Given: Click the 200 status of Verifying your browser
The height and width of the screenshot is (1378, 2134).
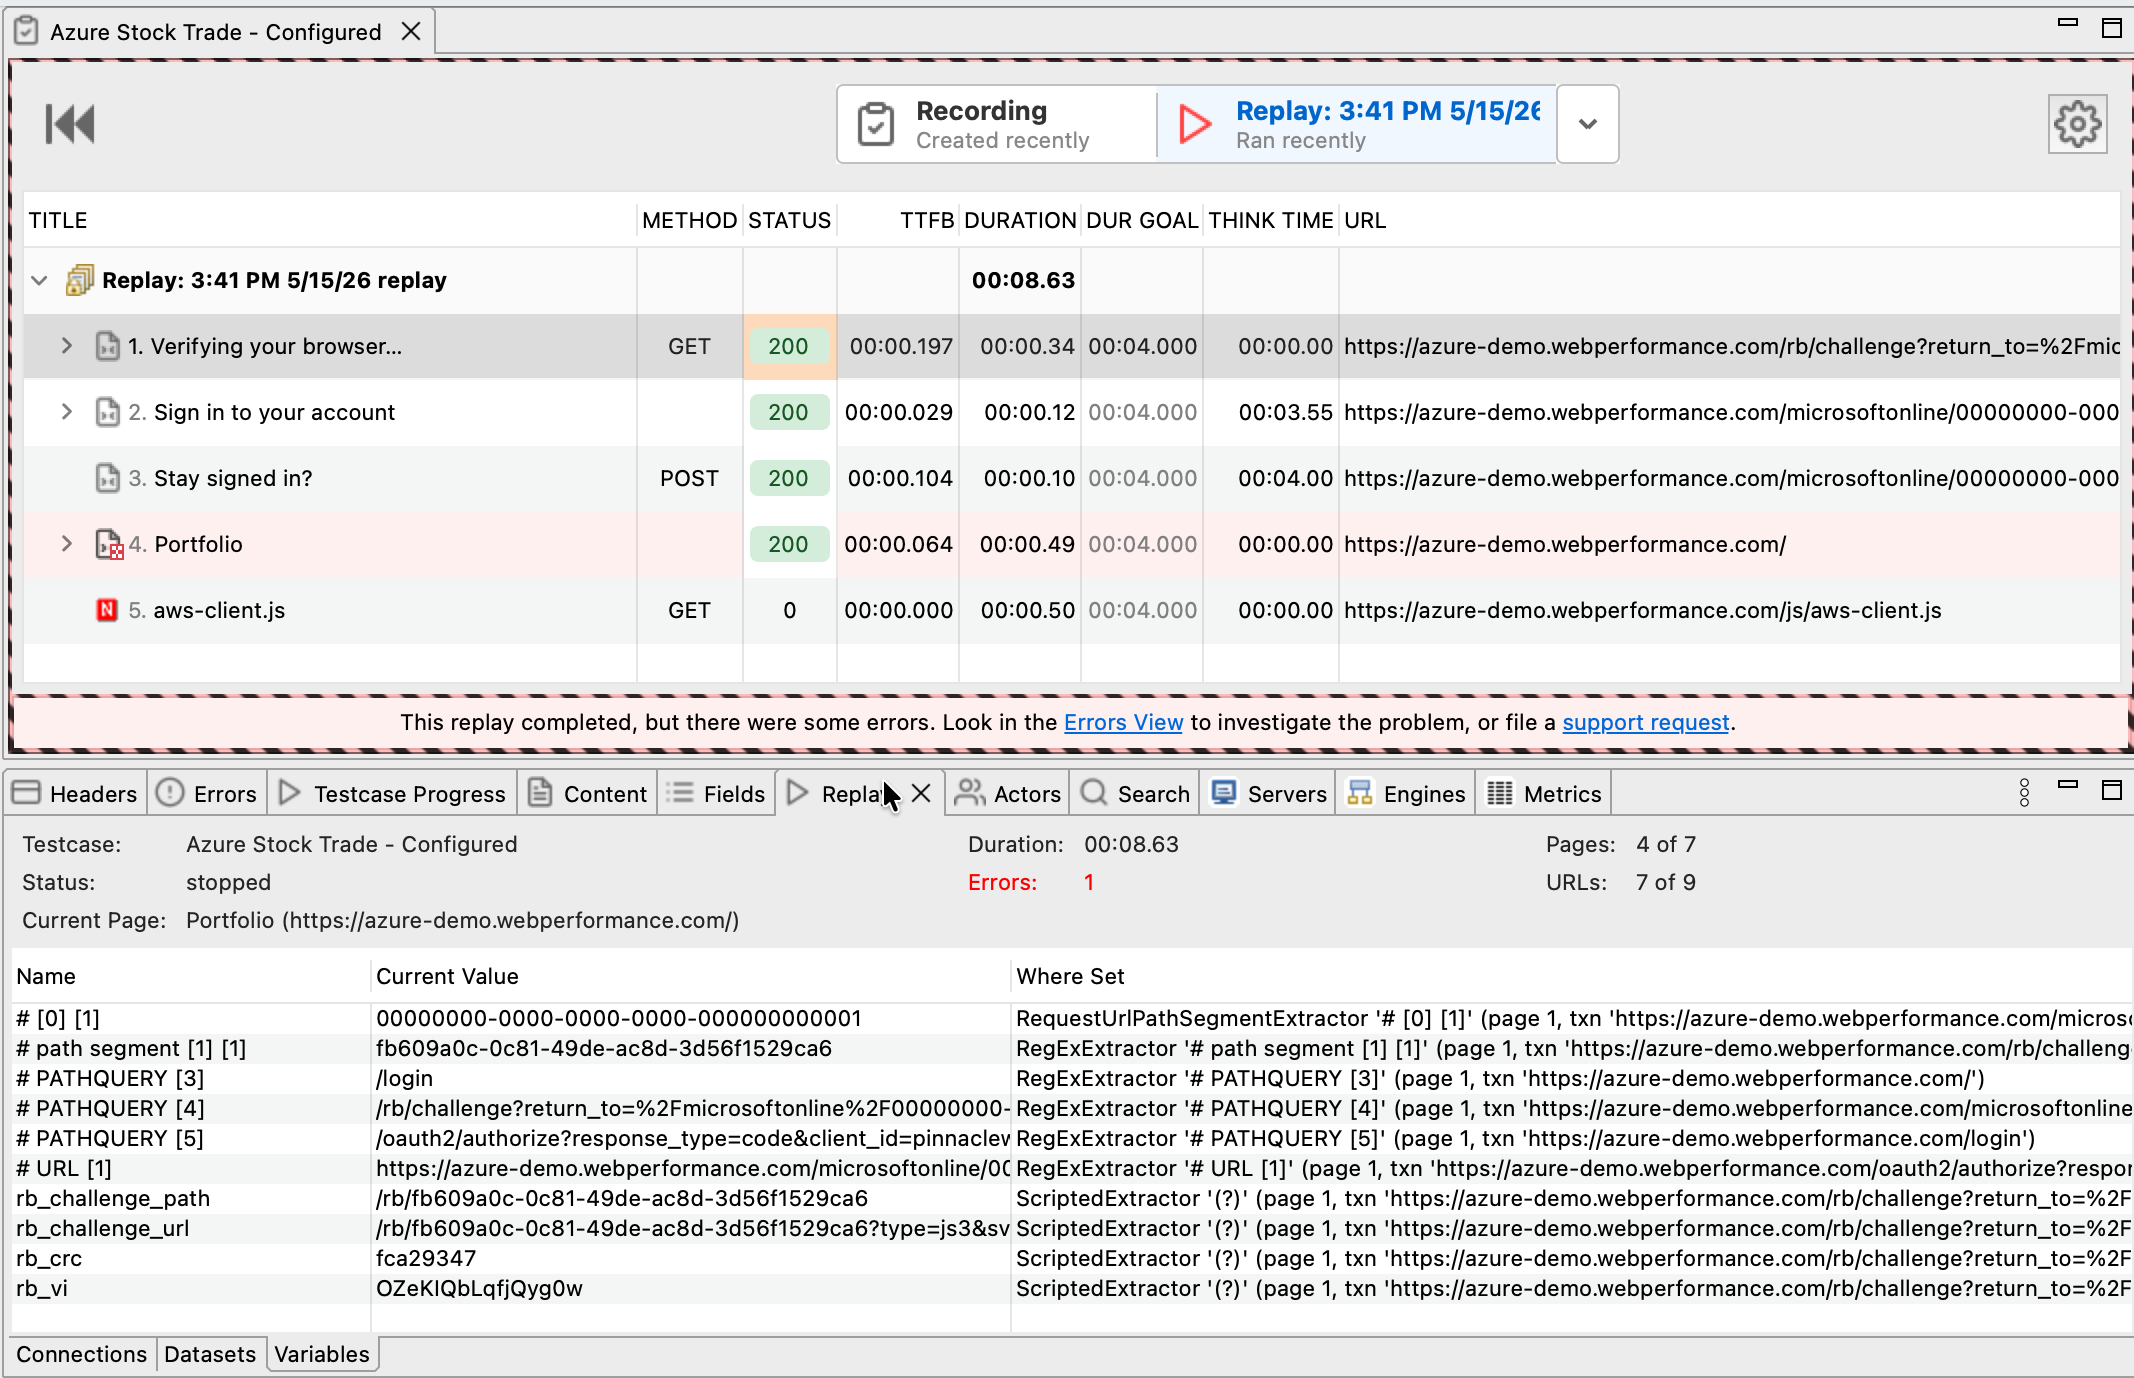Looking at the screenshot, I should [789, 346].
